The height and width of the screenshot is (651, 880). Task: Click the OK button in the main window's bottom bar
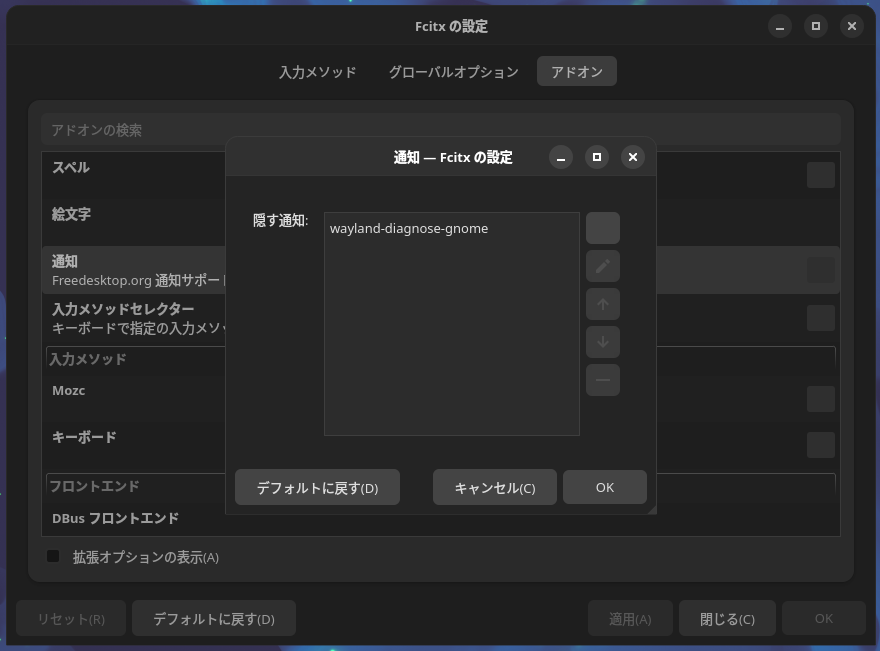click(824, 618)
